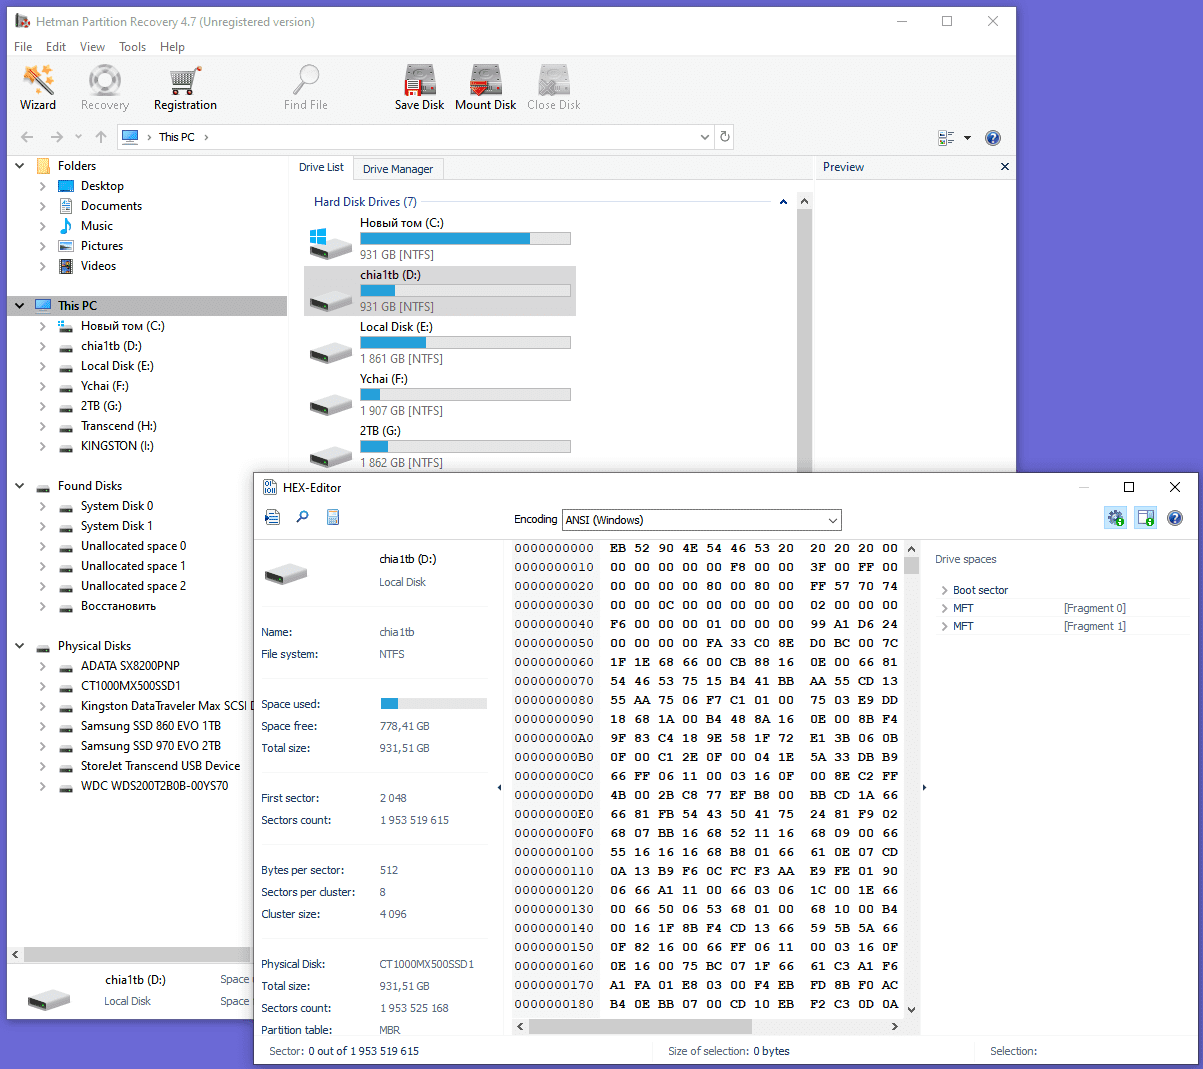Open the Help menu
Viewport: 1203px width, 1069px height.
pyautogui.click(x=172, y=47)
